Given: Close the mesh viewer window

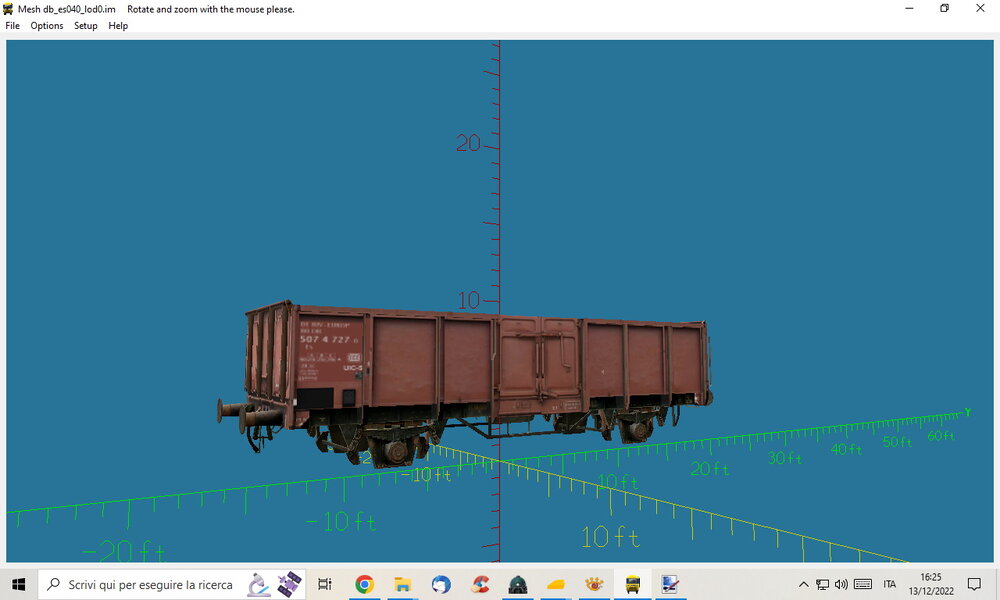Looking at the screenshot, I should coord(980,8).
